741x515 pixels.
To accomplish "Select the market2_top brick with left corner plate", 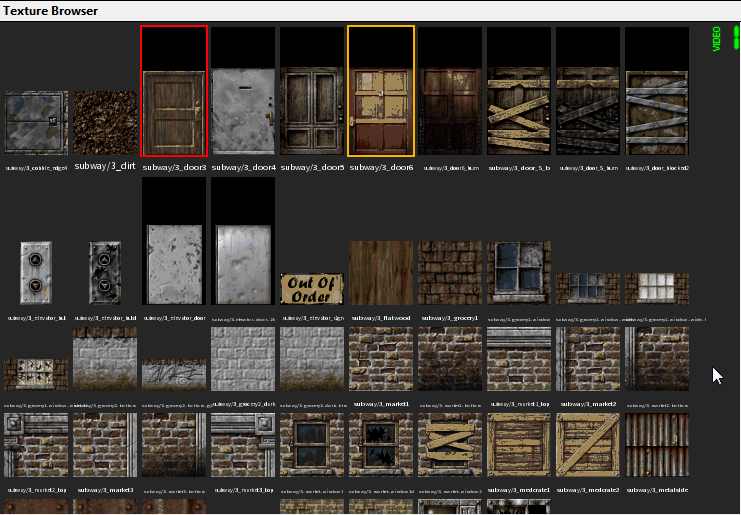I will 36,445.
